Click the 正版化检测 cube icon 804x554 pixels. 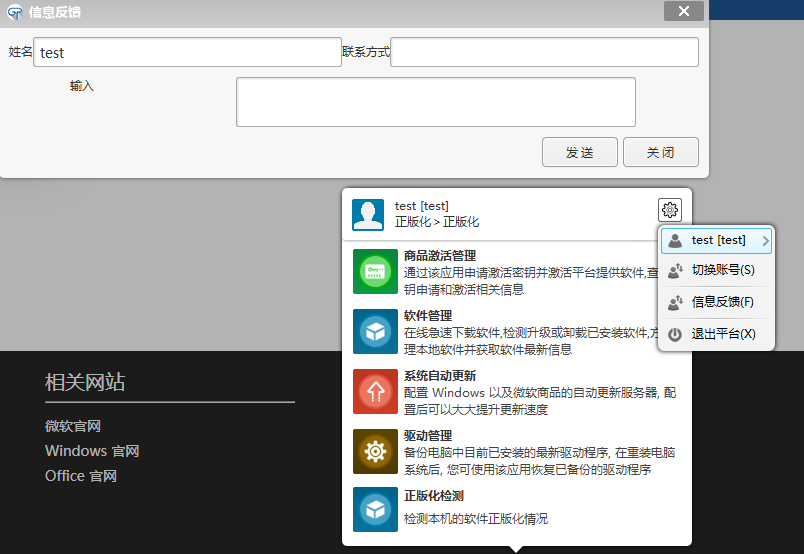(375, 510)
